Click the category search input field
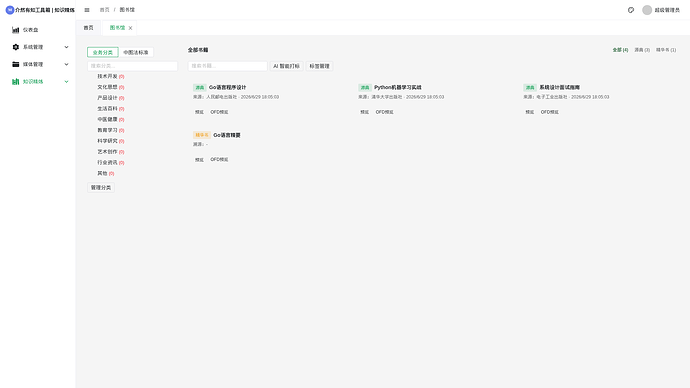690x388 pixels. [132, 66]
